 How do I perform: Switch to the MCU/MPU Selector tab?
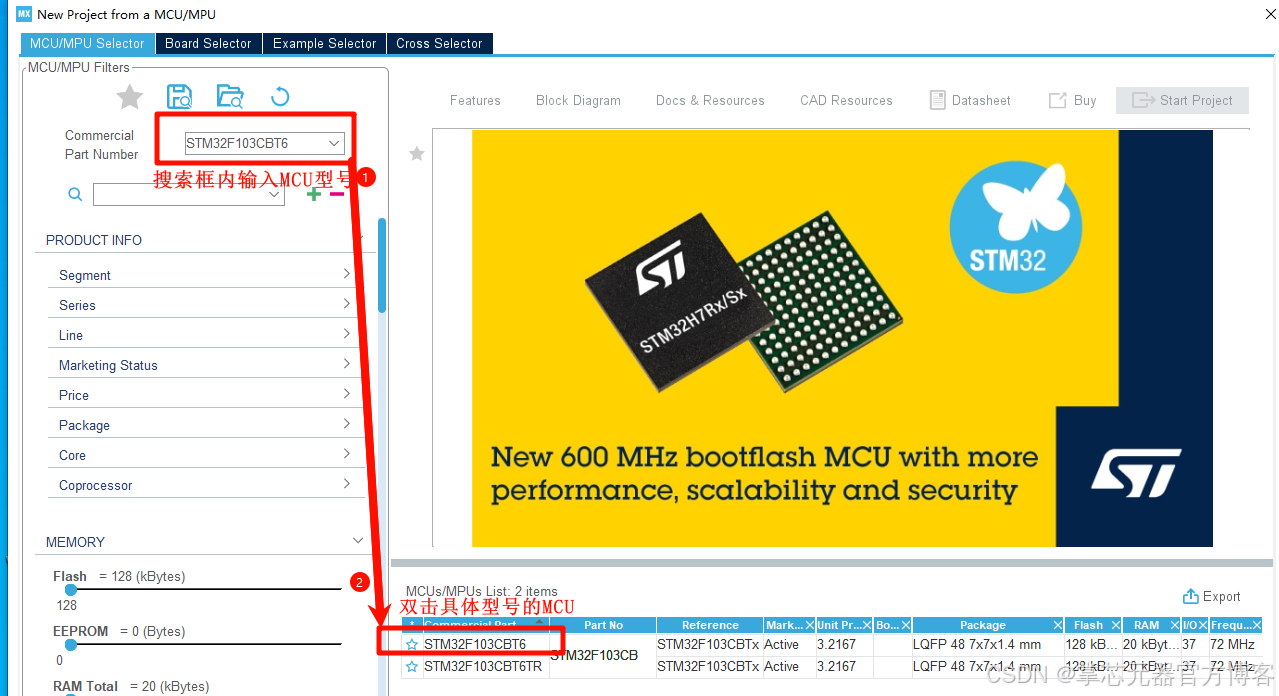(88, 43)
